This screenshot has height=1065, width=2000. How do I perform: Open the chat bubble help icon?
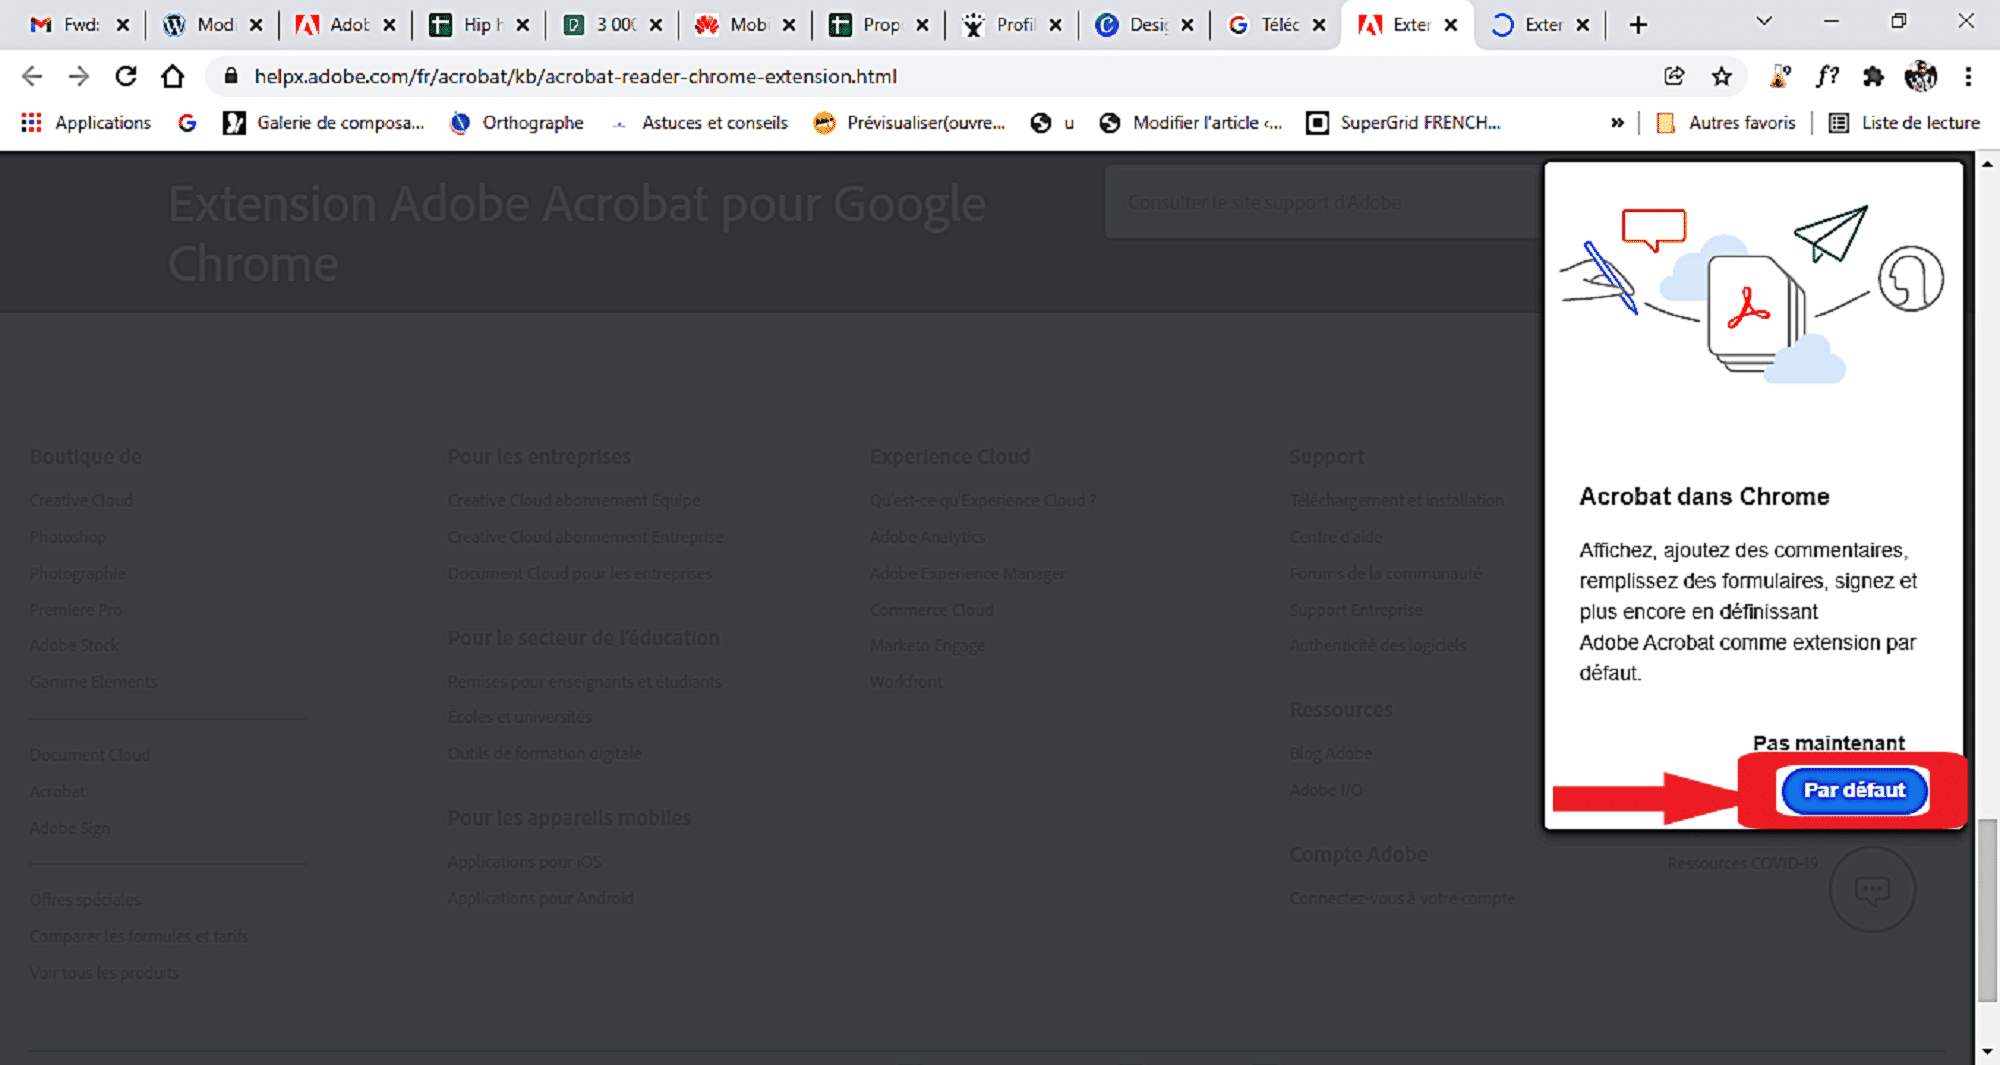click(x=1872, y=889)
